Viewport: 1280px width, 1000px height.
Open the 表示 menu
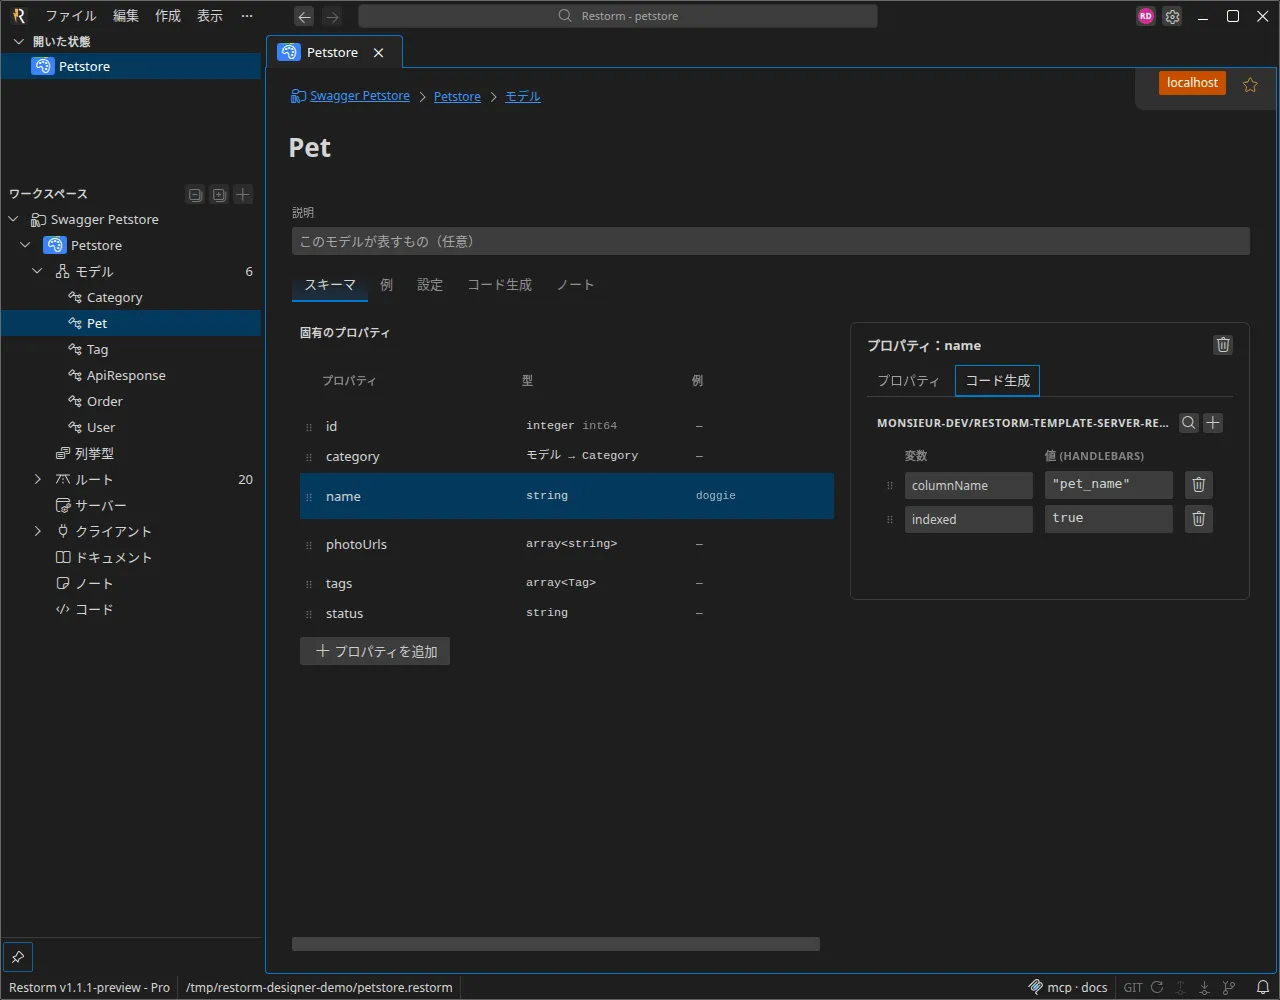coord(210,16)
